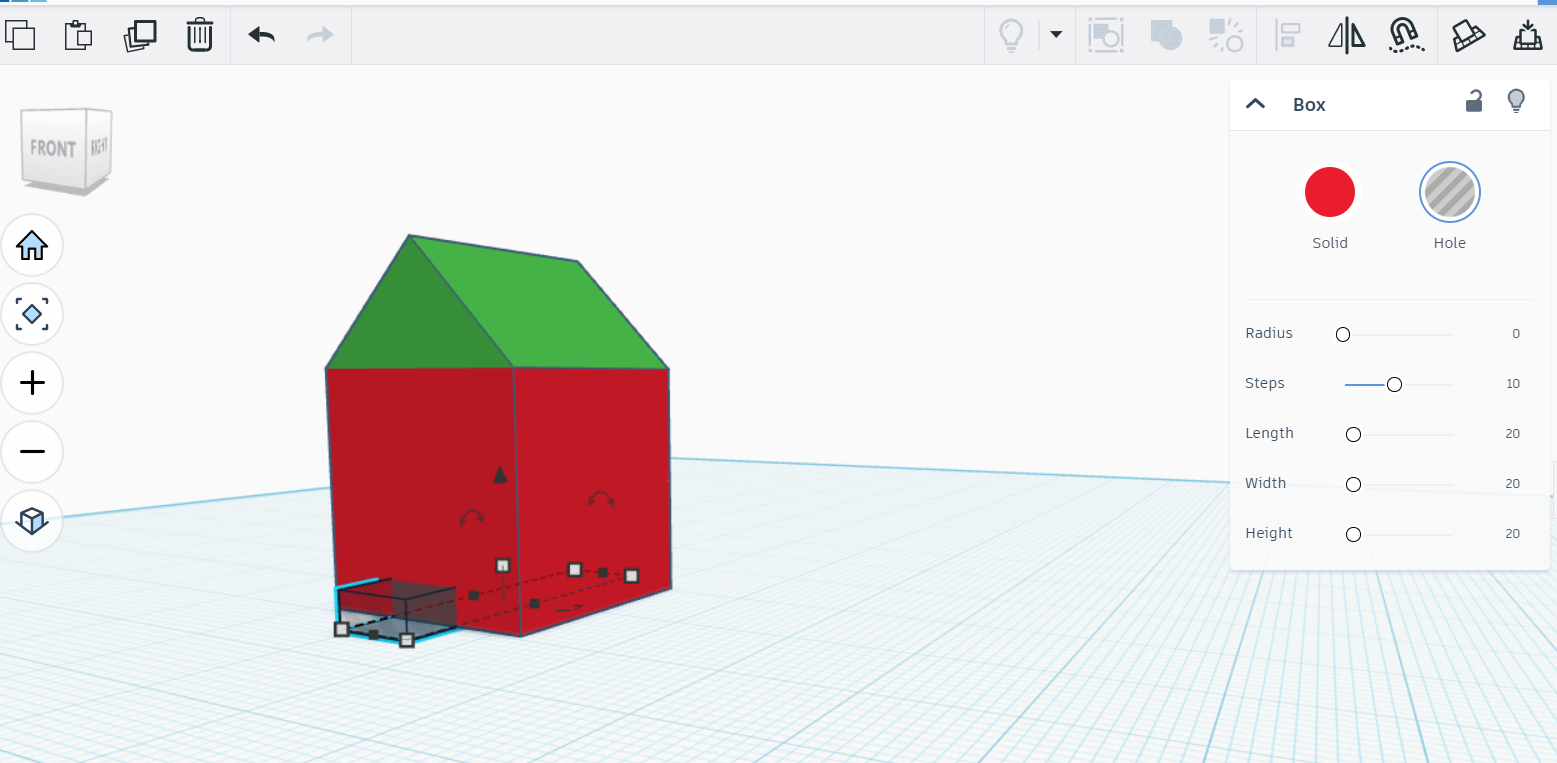Set the shape to Hole
This screenshot has width=1557, height=763.
click(x=1449, y=192)
